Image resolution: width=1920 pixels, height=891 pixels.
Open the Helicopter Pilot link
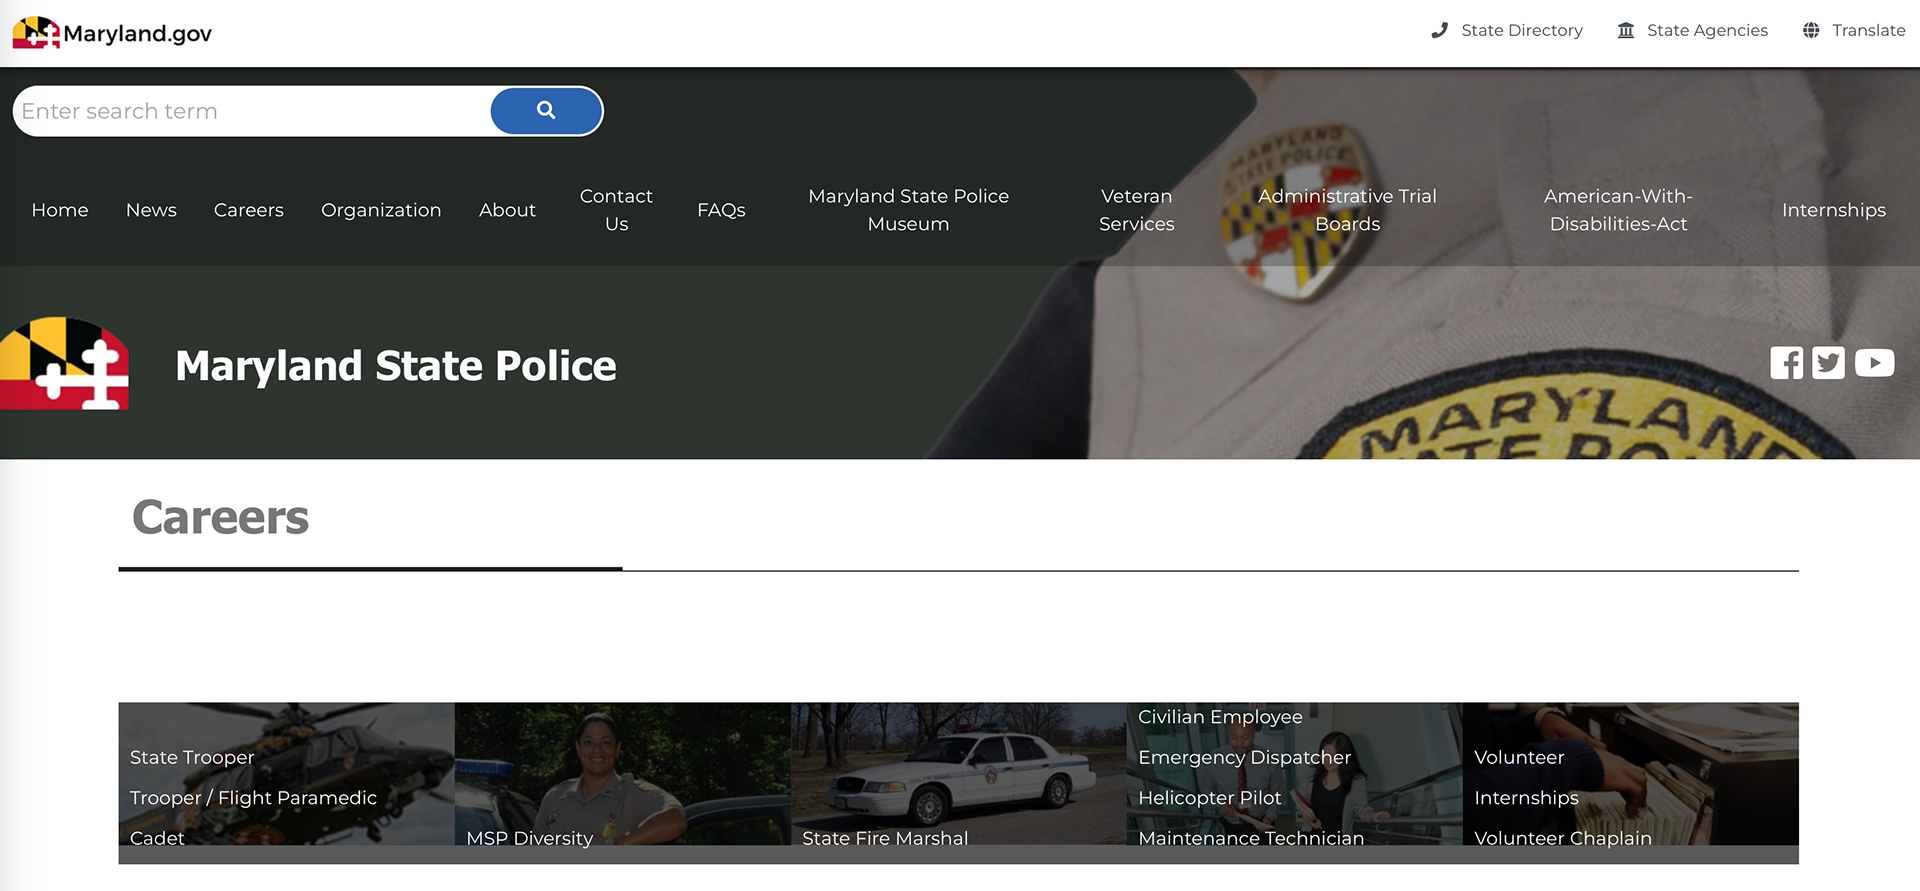[1209, 797]
